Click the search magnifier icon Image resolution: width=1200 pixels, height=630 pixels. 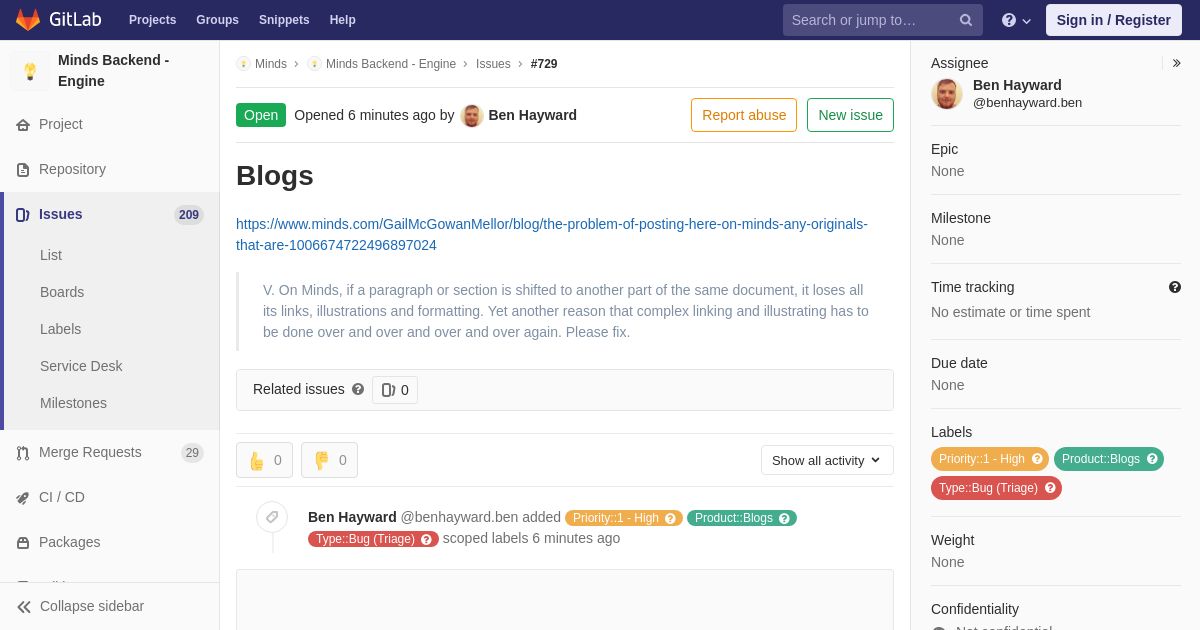(x=966, y=20)
